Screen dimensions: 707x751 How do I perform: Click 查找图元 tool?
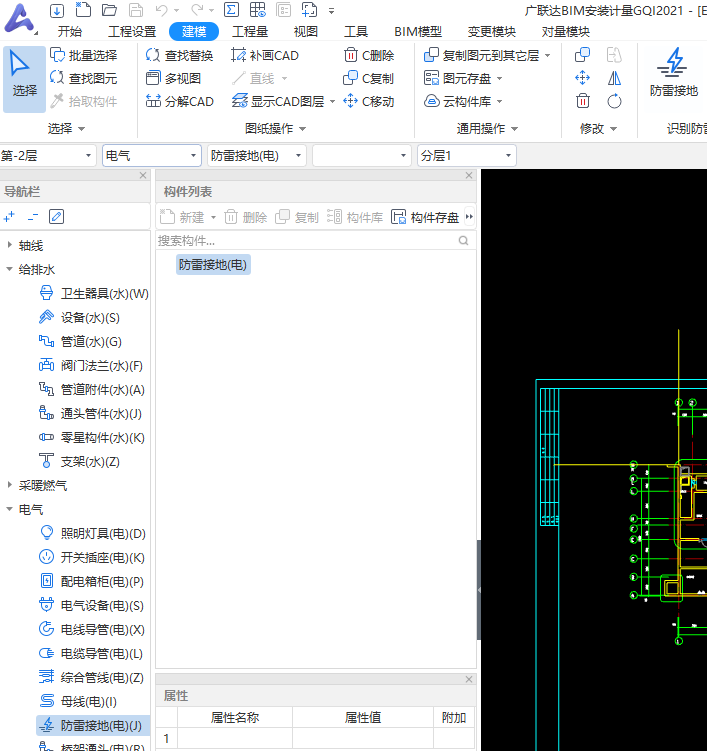click(84, 78)
